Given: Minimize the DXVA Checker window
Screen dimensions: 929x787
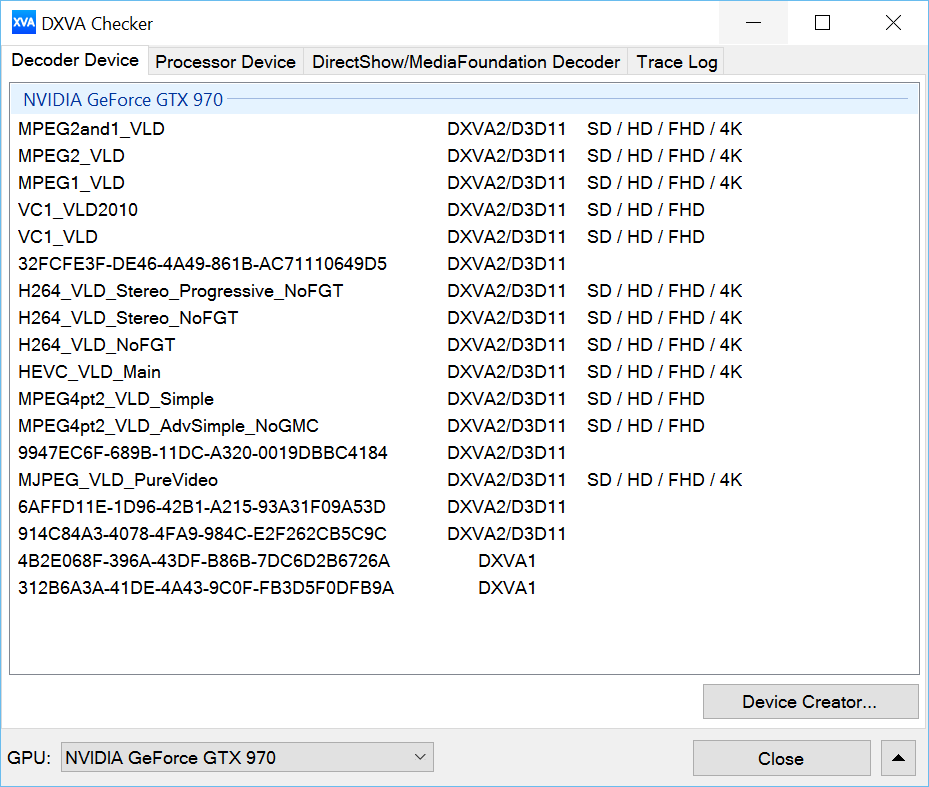Looking at the screenshot, I should pos(752,23).
